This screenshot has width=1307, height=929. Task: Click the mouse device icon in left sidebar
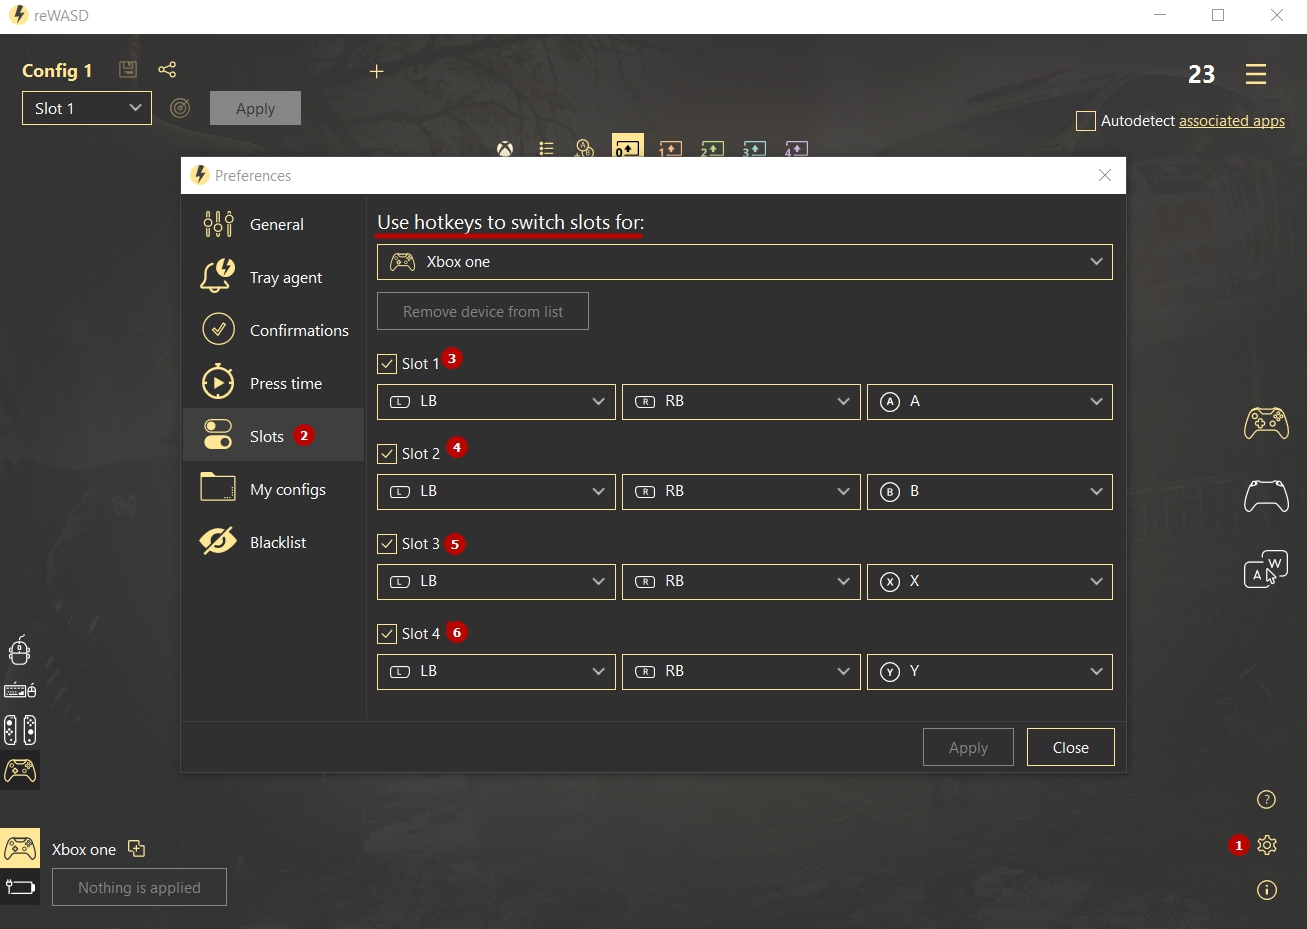[x=20, y=650]
